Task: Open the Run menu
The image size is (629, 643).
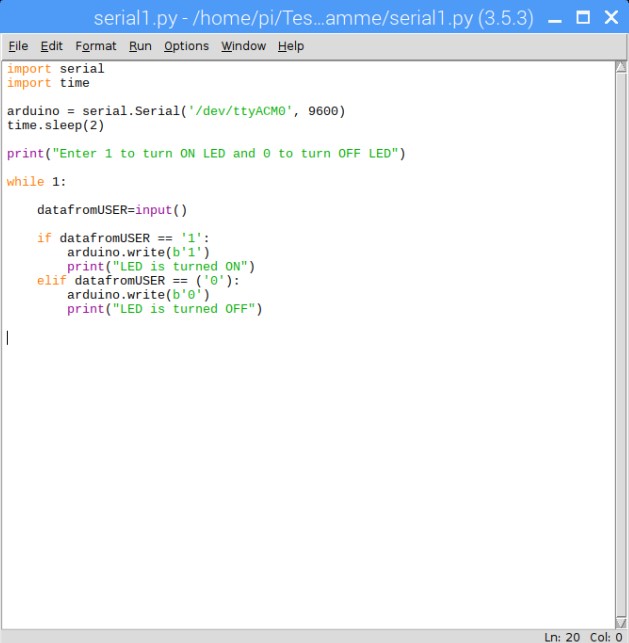Action: [x=140, y=46]
